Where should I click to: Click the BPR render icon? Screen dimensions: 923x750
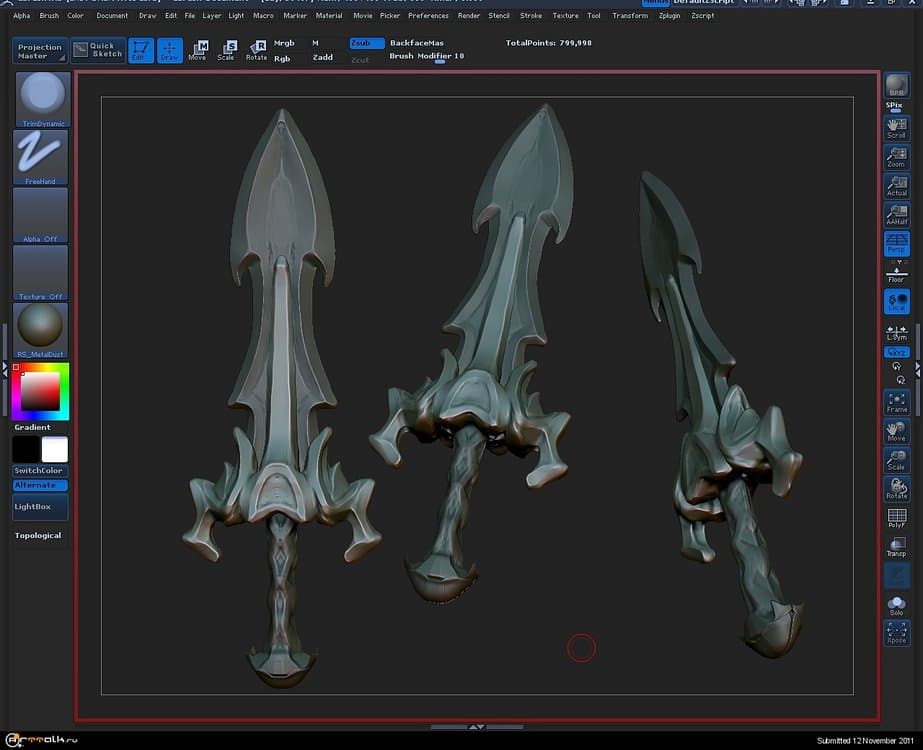pos(896,88)
